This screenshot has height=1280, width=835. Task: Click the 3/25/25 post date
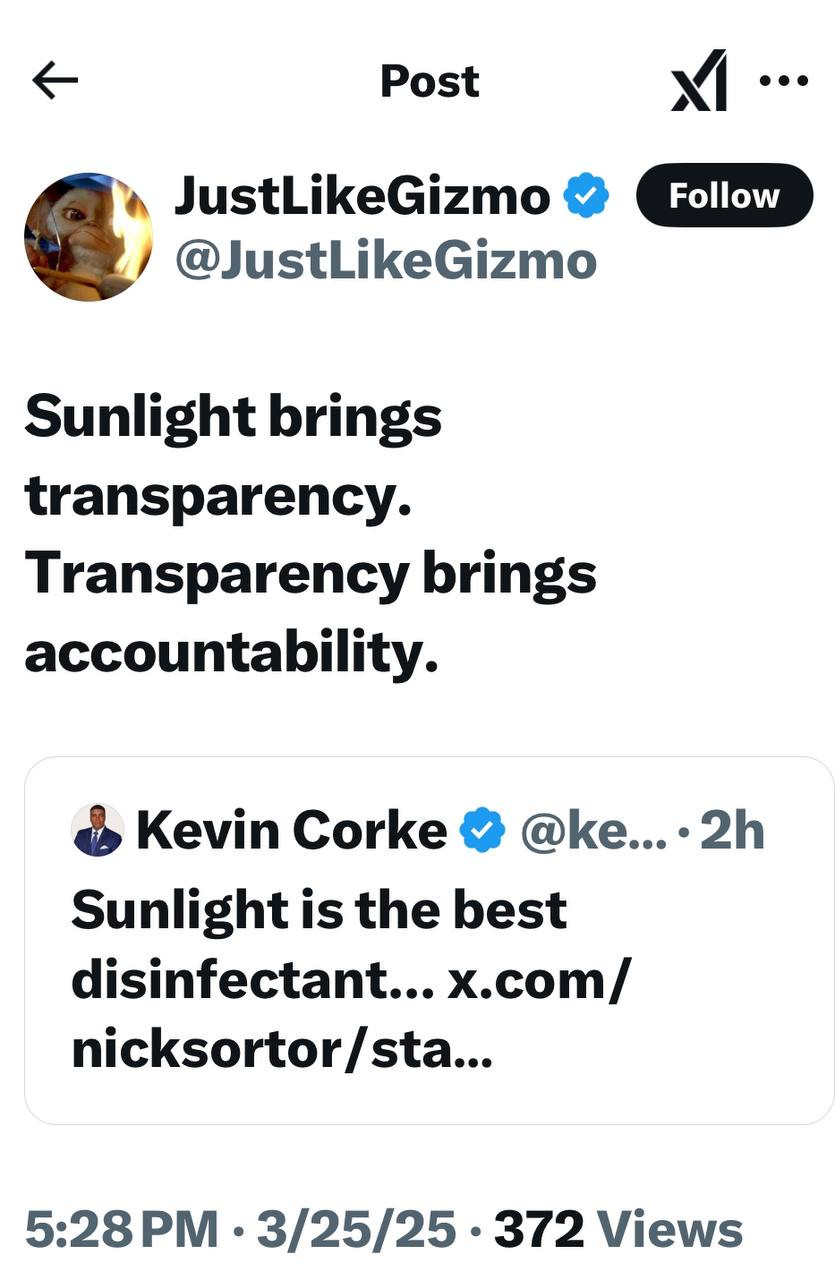pyautogui.click(x=356, y=1230)
